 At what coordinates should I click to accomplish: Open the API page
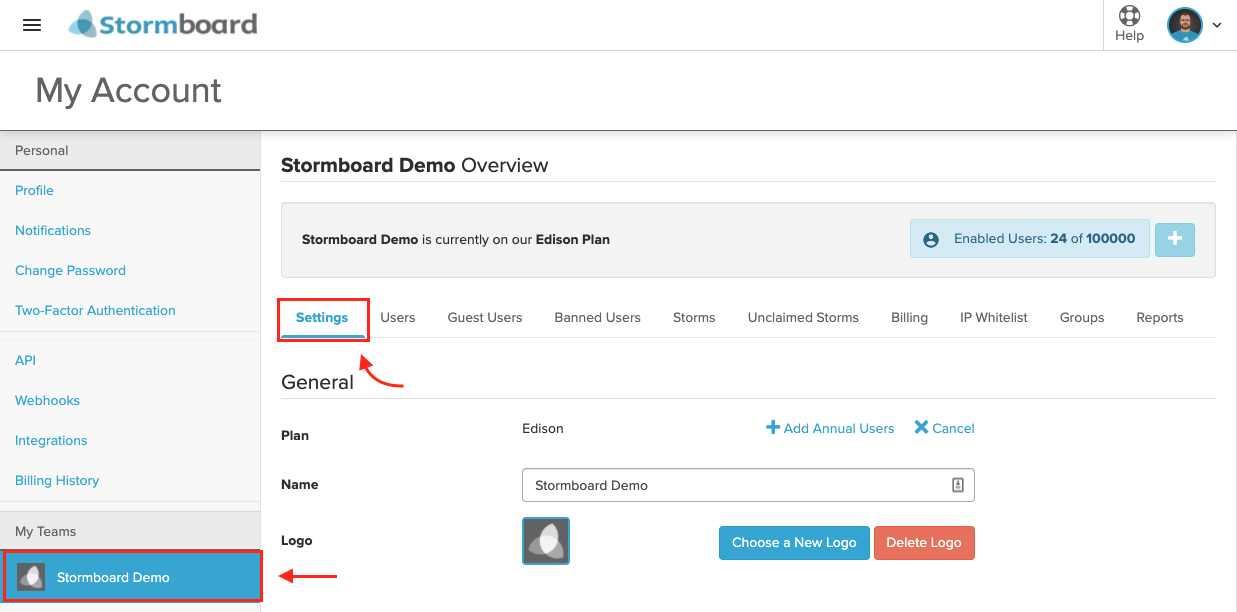(x=25, y=360)
